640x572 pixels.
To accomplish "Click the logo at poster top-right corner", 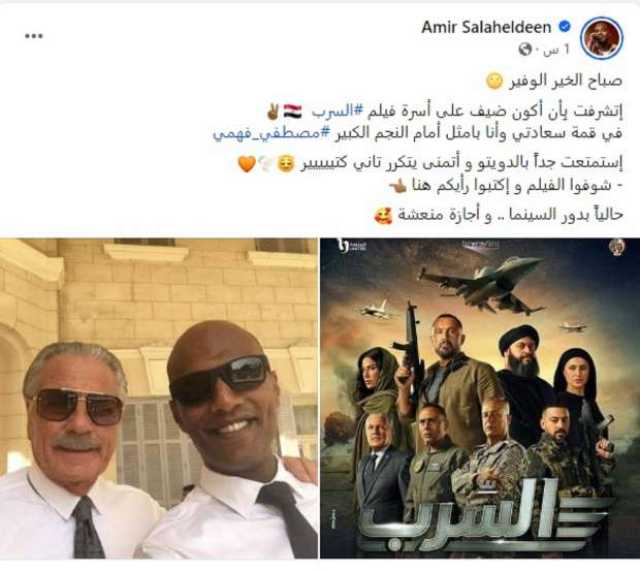I will click(x=617, y=247).
